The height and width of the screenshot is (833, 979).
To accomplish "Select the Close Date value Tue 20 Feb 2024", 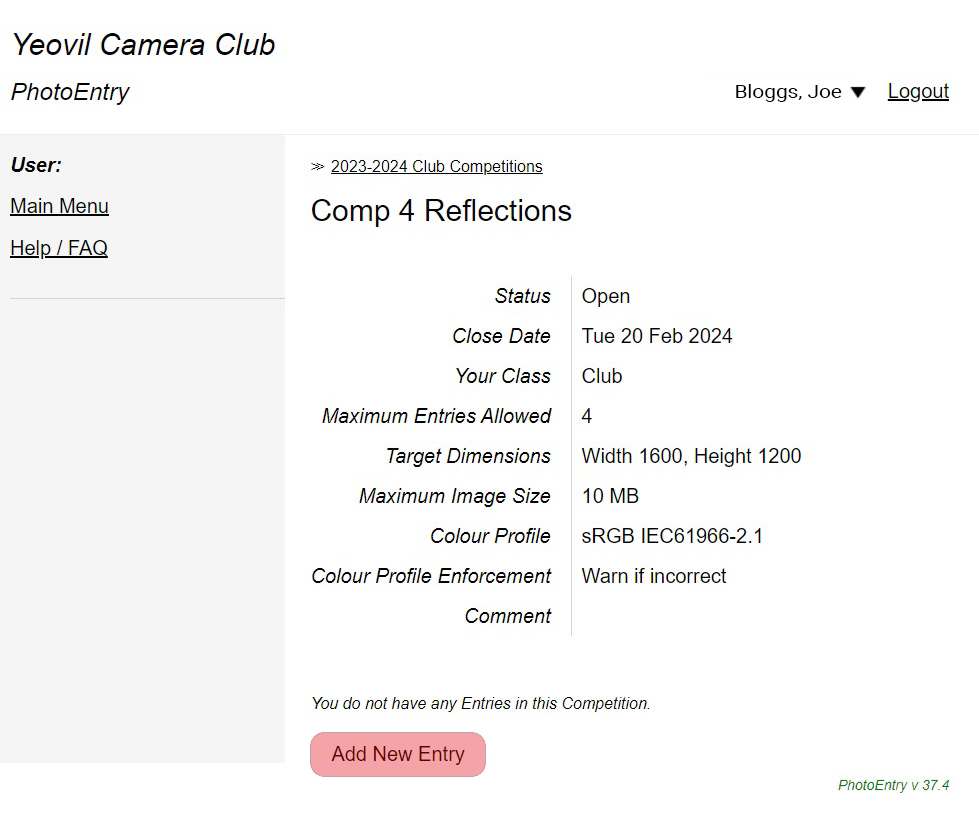I will 657,336.
